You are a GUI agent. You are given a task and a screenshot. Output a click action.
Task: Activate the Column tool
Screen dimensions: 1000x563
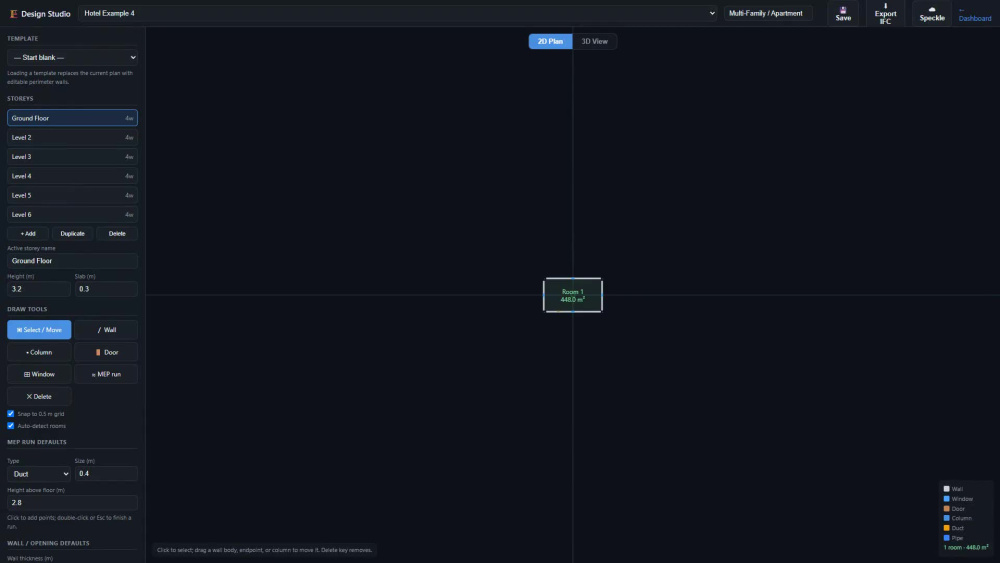point(39,352)
